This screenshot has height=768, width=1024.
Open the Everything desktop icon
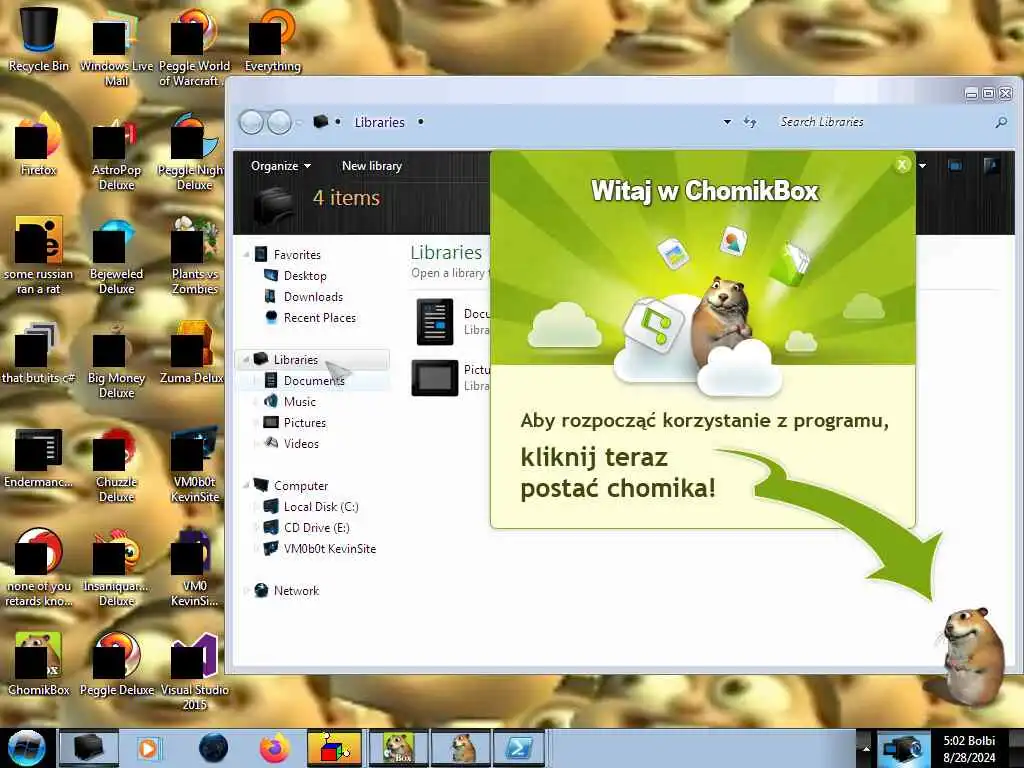coord(272,39)
